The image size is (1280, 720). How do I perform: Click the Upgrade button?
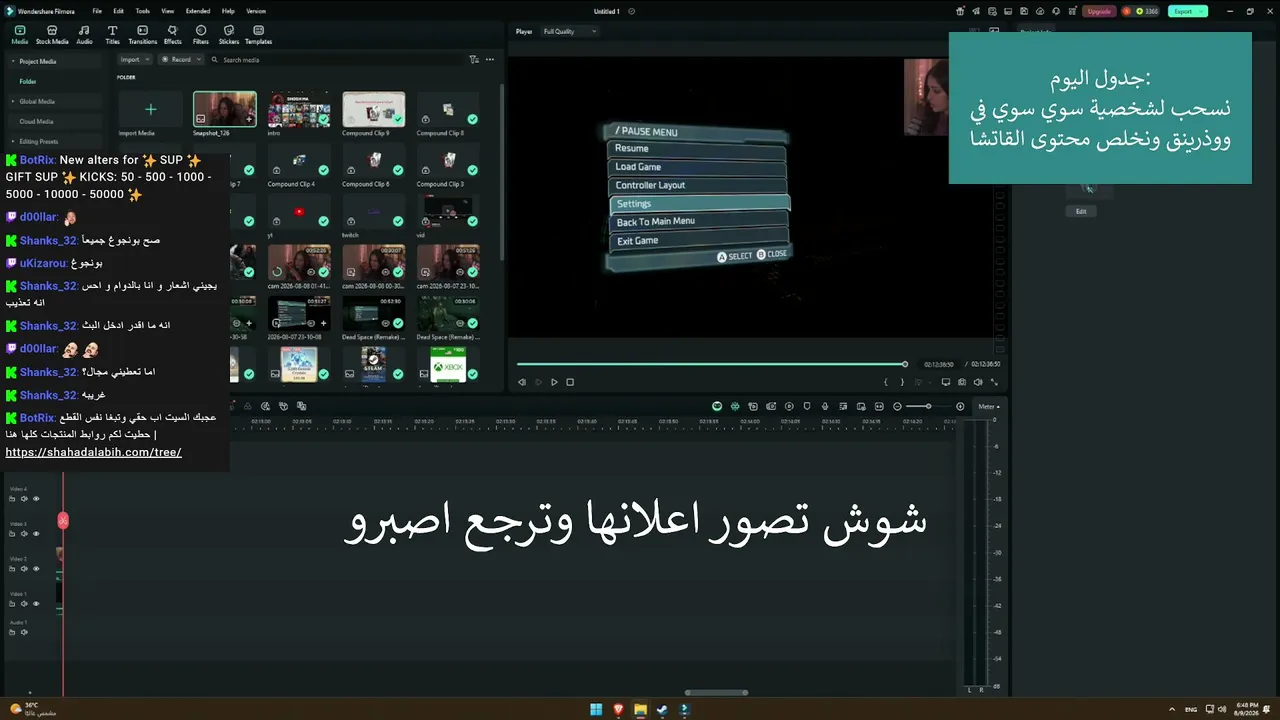(1100, 11)
